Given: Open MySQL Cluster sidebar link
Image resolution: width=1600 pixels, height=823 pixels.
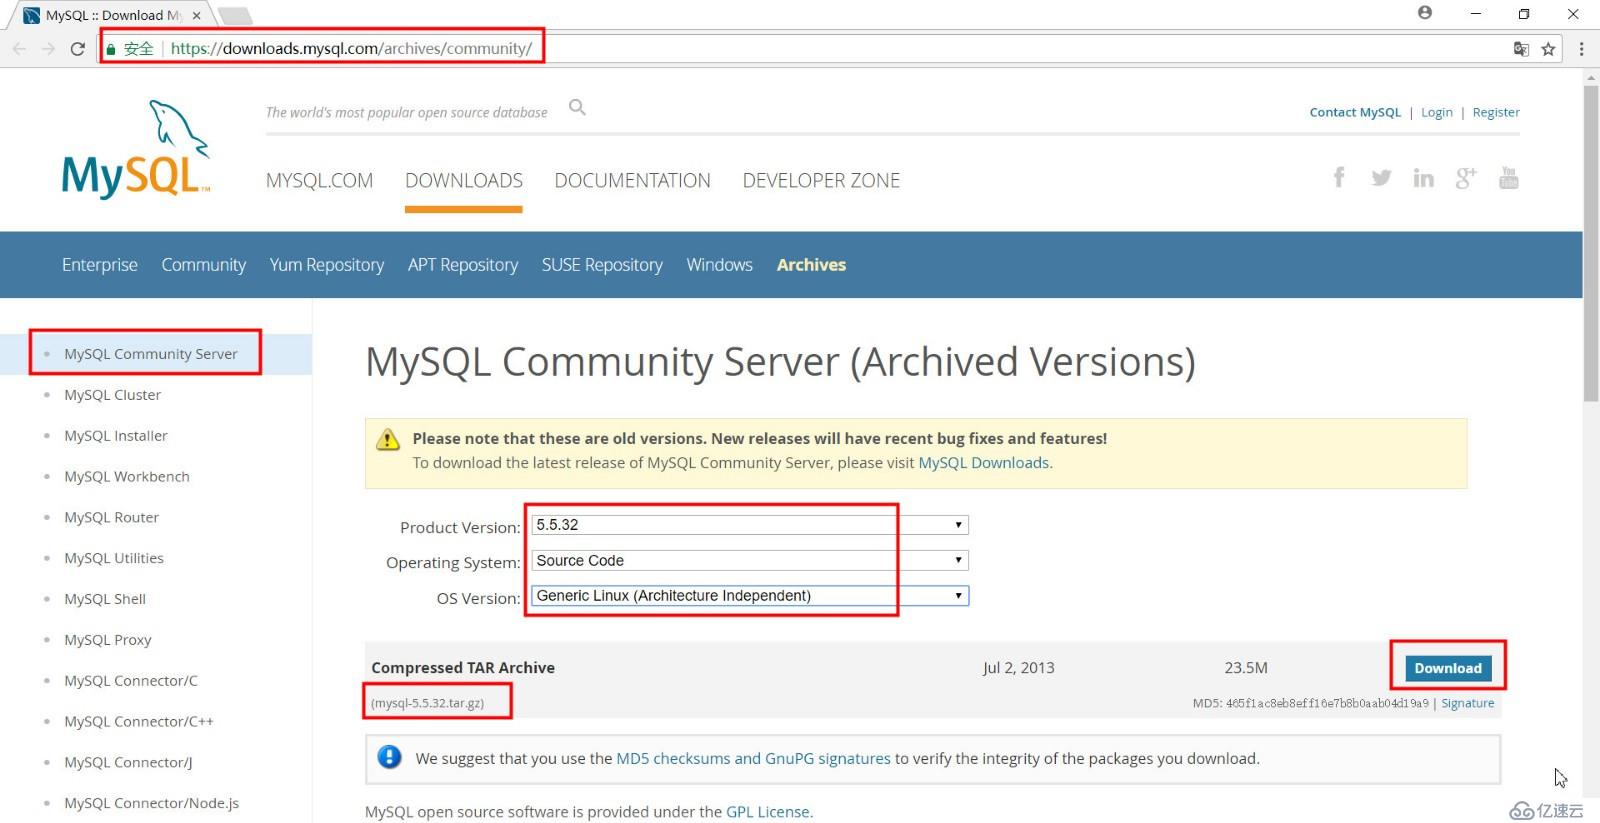Looking at the screenshot, I should pyautogui.click(x=113, y=395).
